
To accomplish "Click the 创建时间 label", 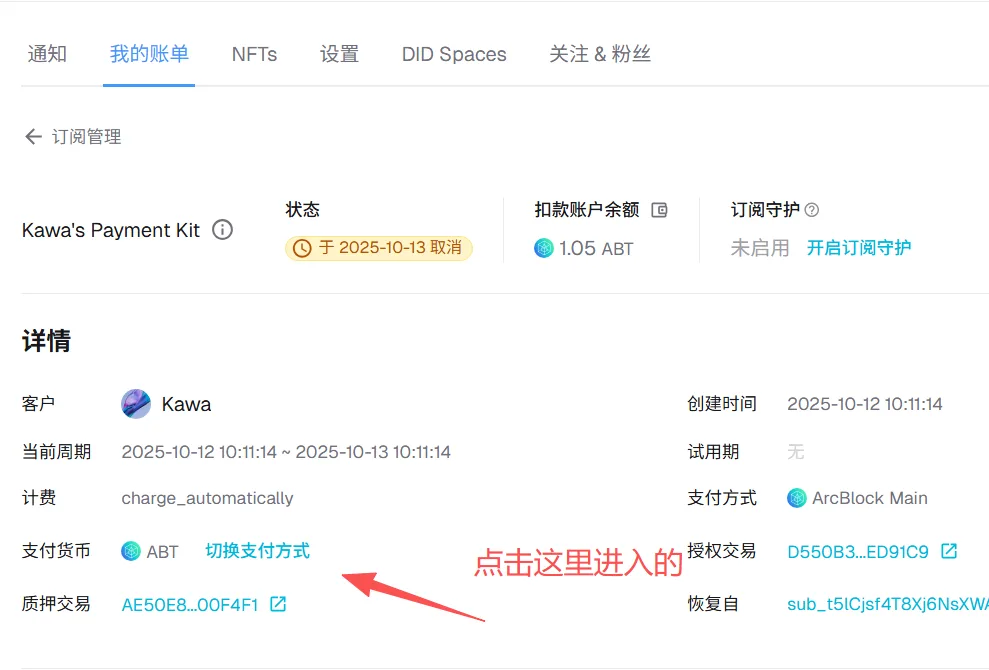I will (722, 404).
